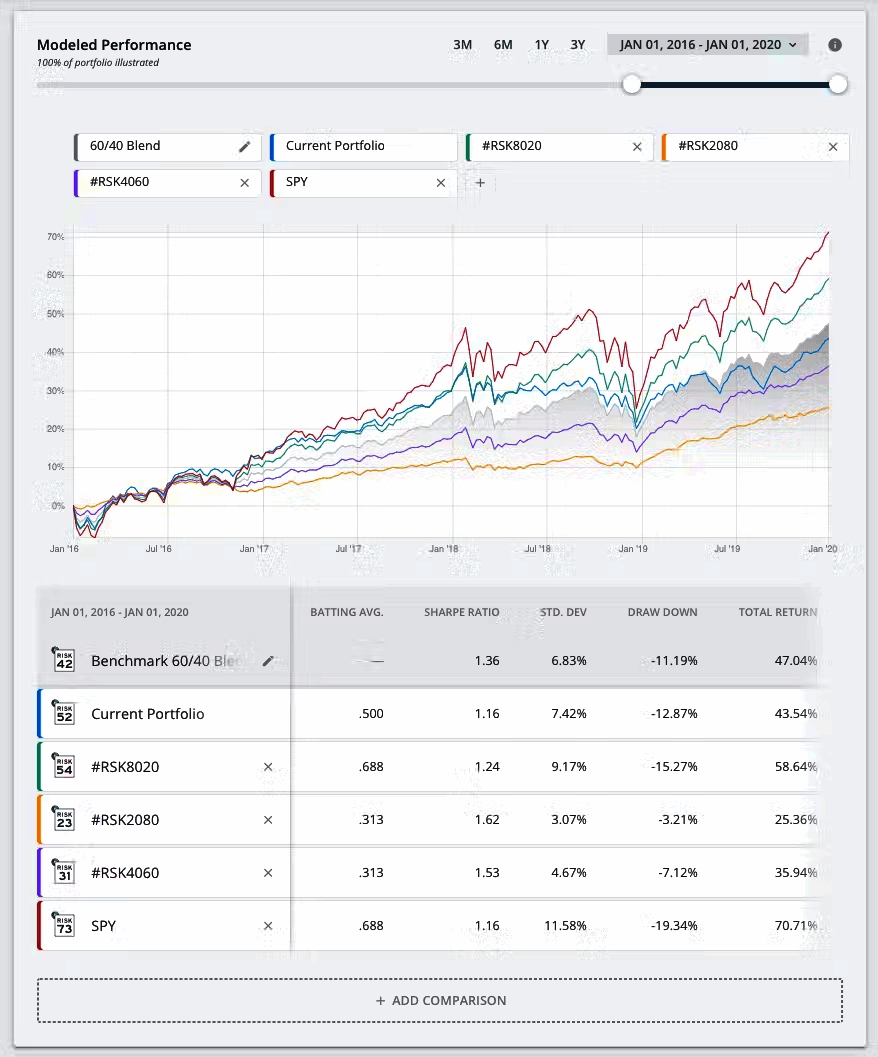Viewport: 878px width, 1057px height.
Task: Delete the SPY row from the table
Action: click(x=267, y=925)
